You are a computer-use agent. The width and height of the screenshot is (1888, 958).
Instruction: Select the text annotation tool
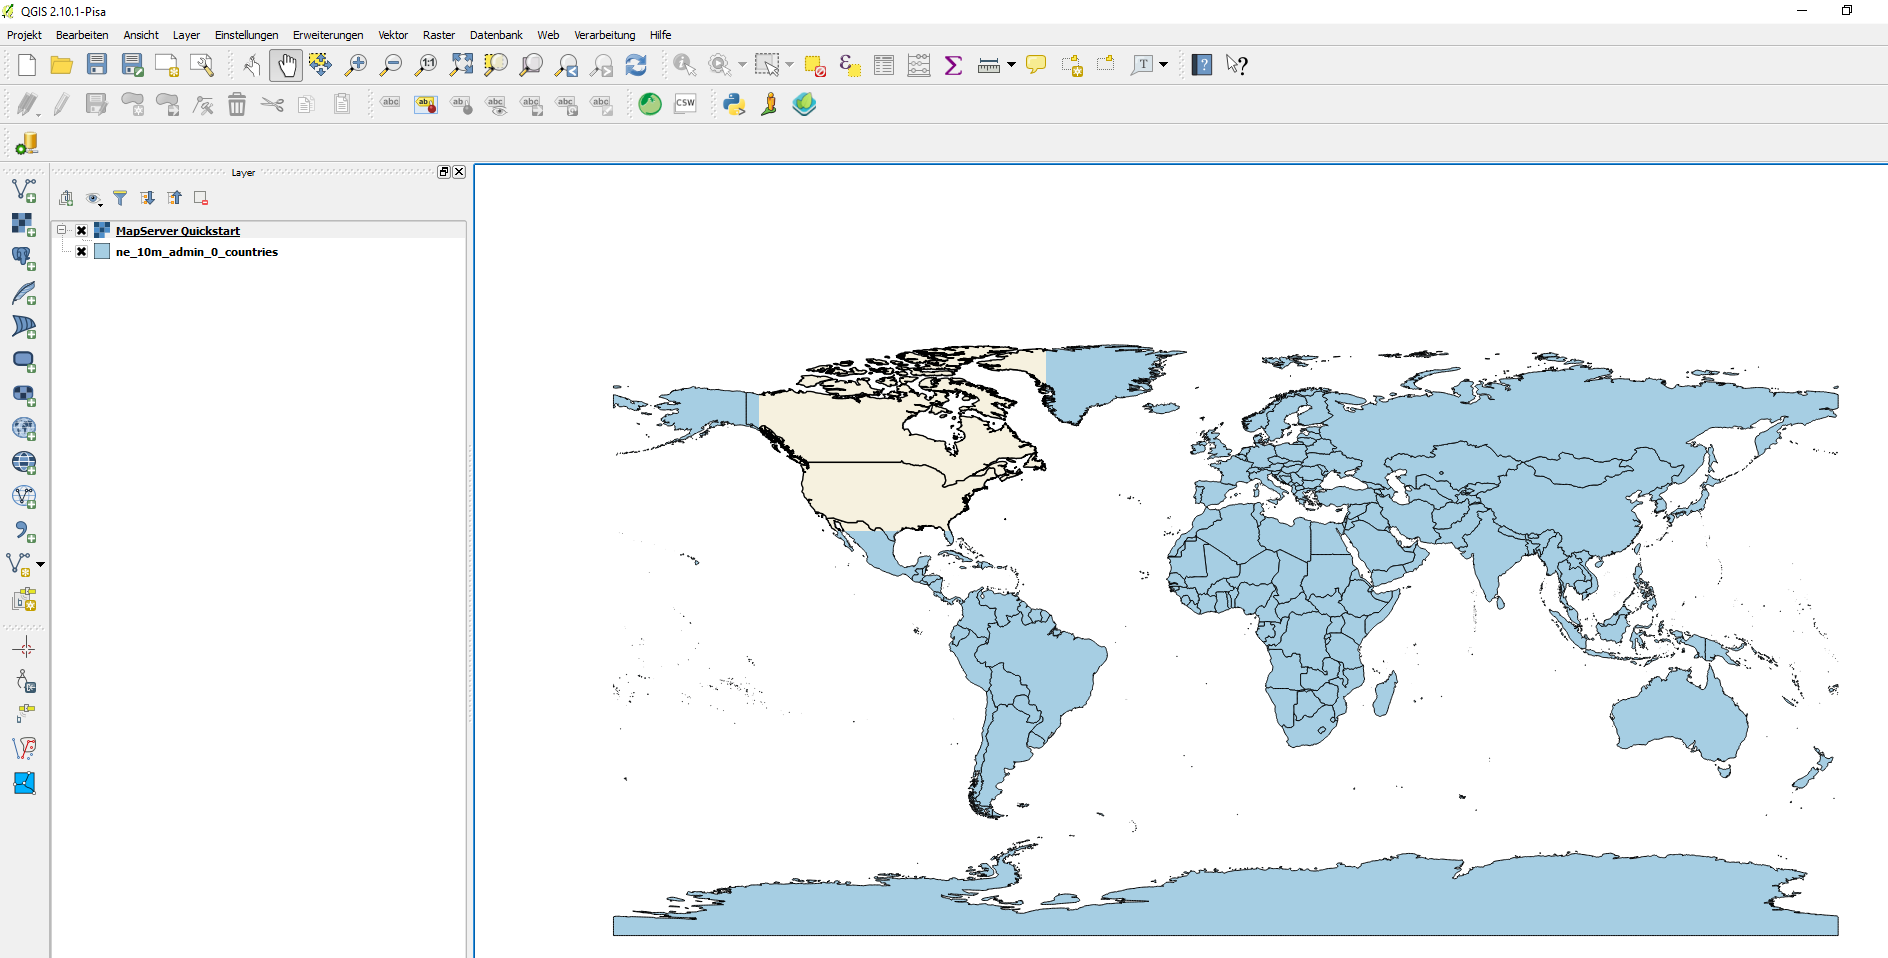coord(1143,65)
